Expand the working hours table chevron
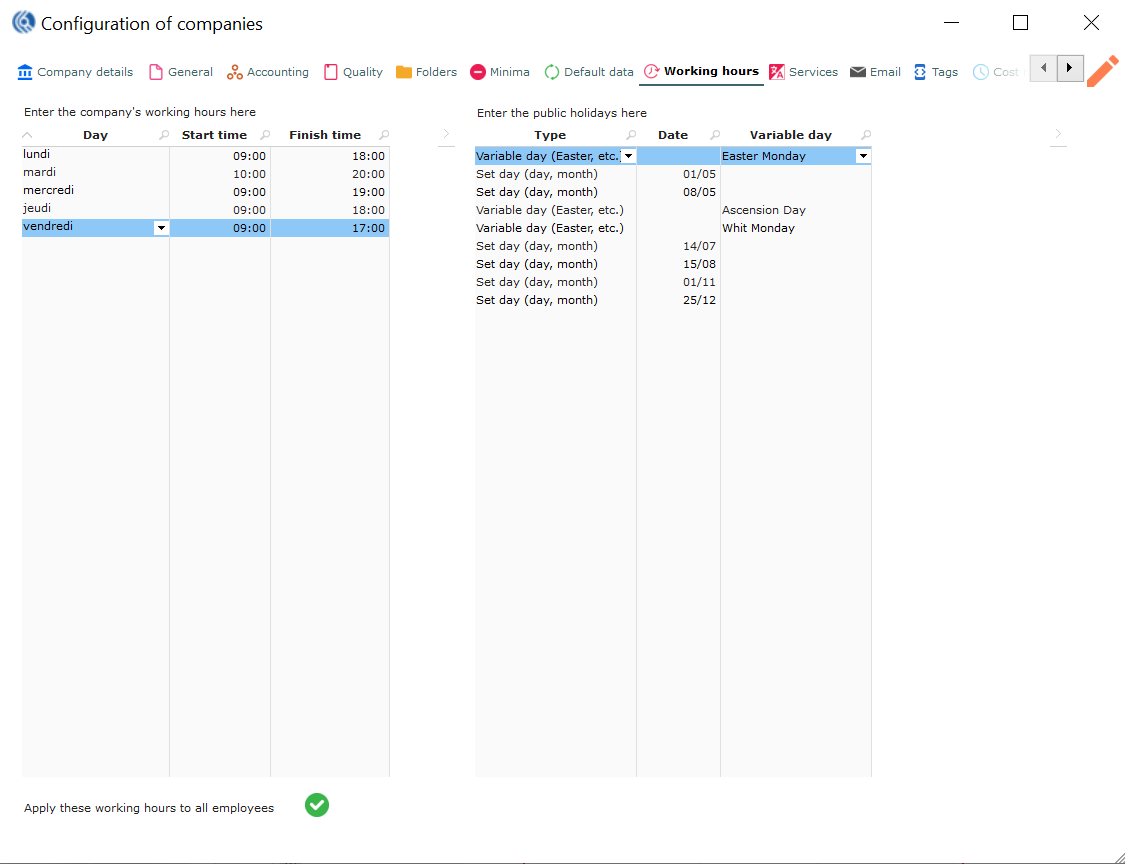This screenshot has width=1125, height=864. coord(446,134)
